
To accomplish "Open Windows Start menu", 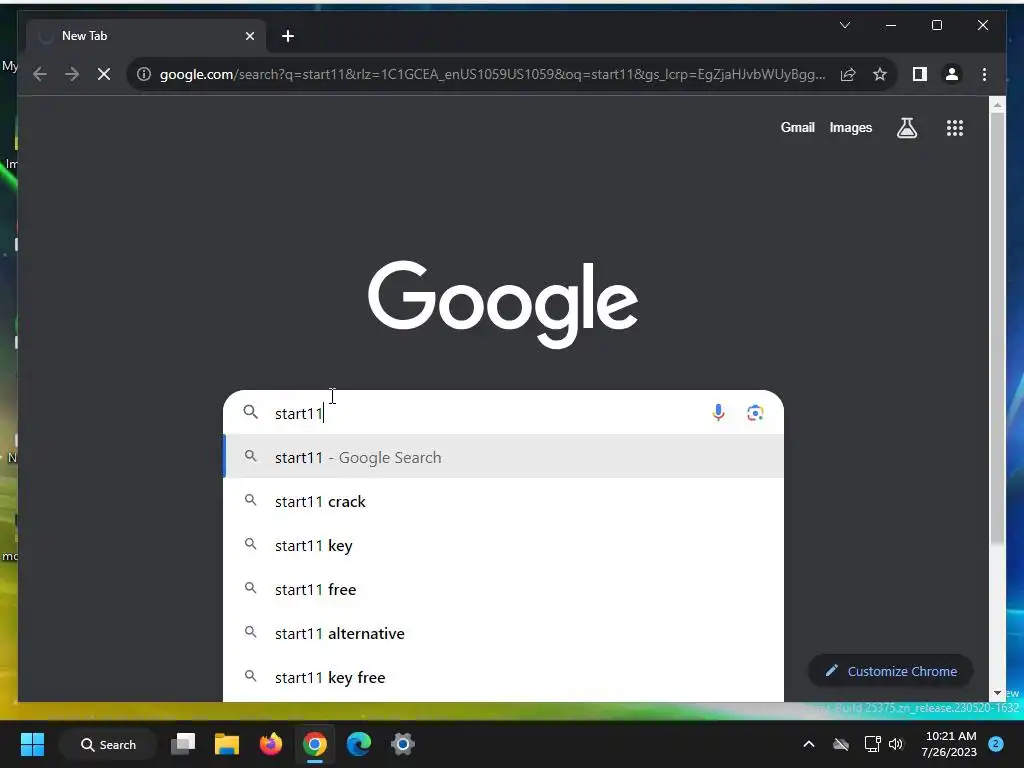I will point(32,744).
